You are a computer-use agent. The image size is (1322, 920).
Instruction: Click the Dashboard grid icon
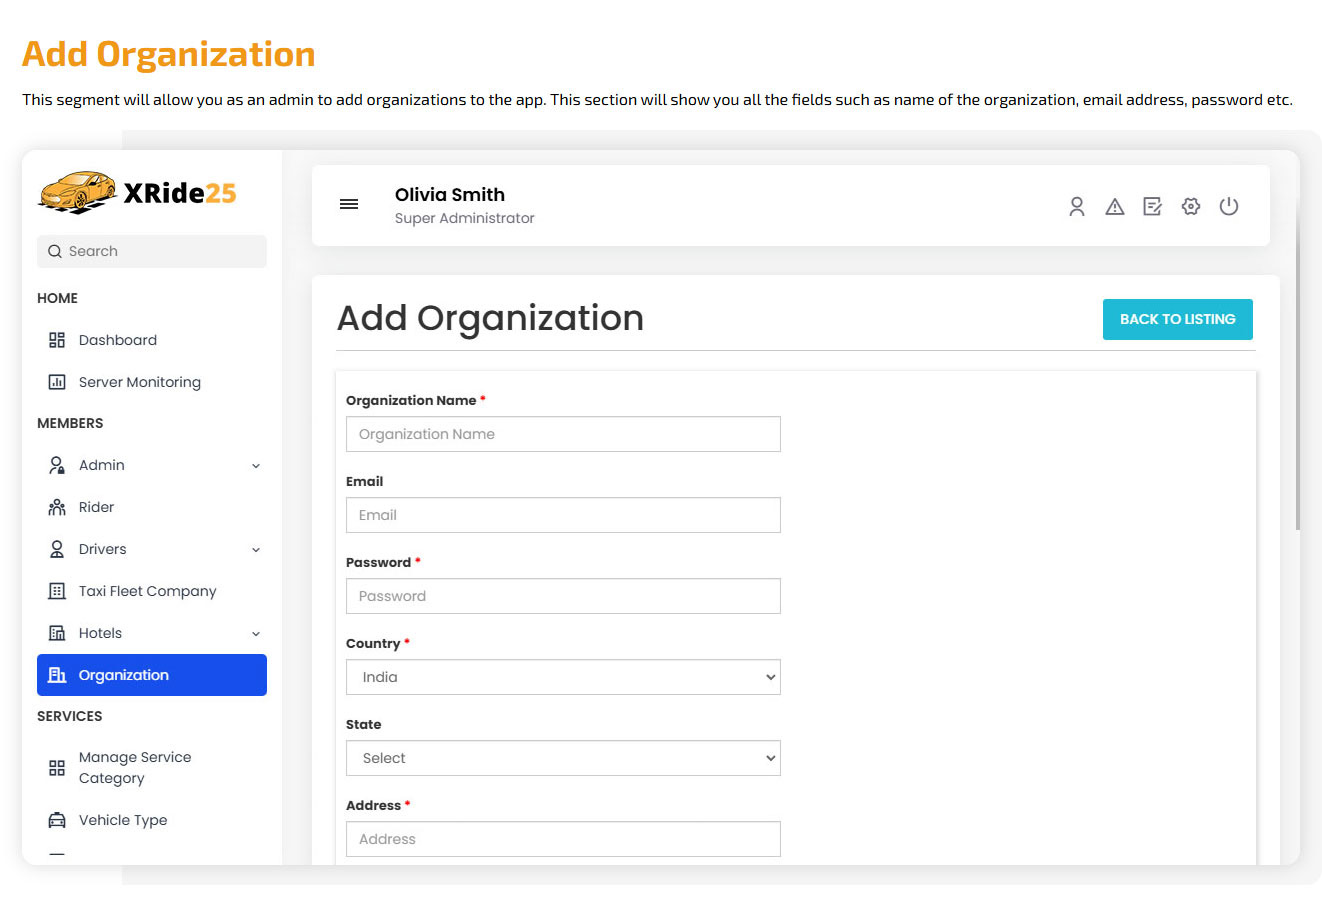pos(57,340)
